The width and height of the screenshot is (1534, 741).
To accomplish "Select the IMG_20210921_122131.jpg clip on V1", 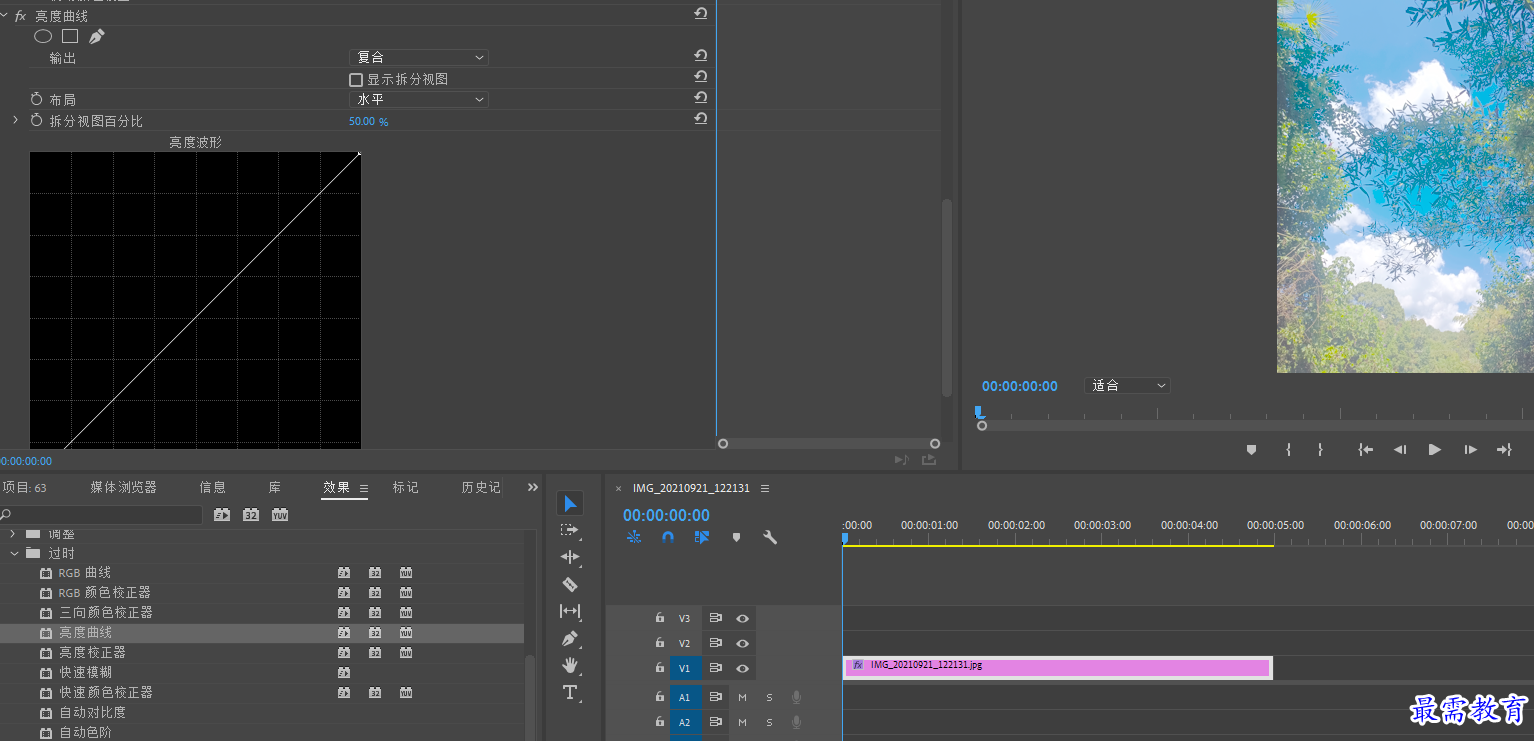I will (x=1058, y=667).
